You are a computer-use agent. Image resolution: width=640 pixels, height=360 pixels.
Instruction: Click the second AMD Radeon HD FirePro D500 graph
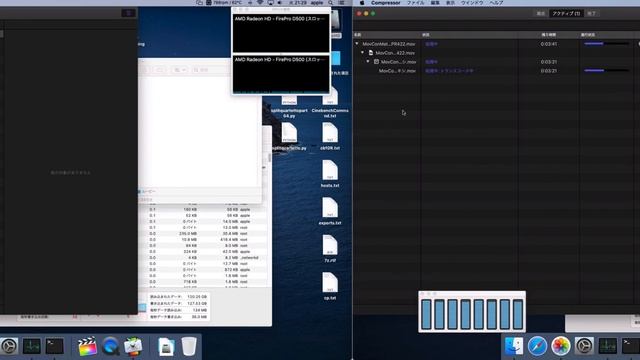[281, 74]
